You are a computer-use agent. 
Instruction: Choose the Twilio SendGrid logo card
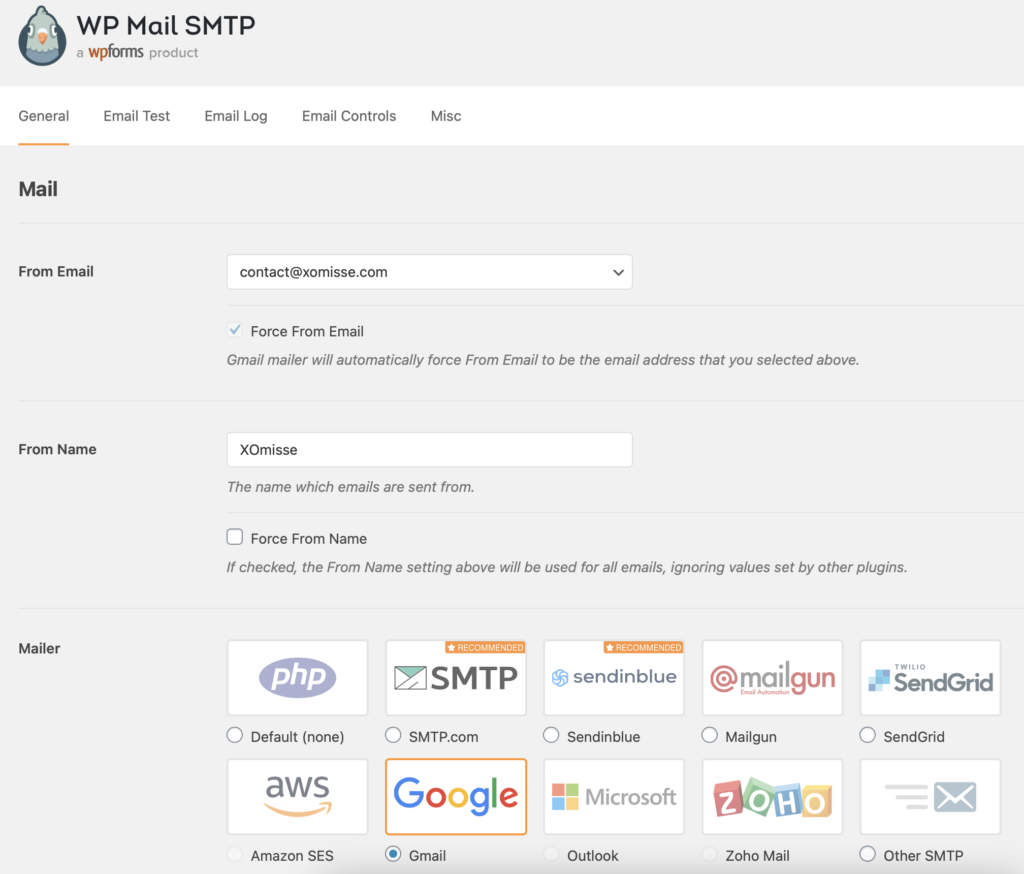click(931, 677)
